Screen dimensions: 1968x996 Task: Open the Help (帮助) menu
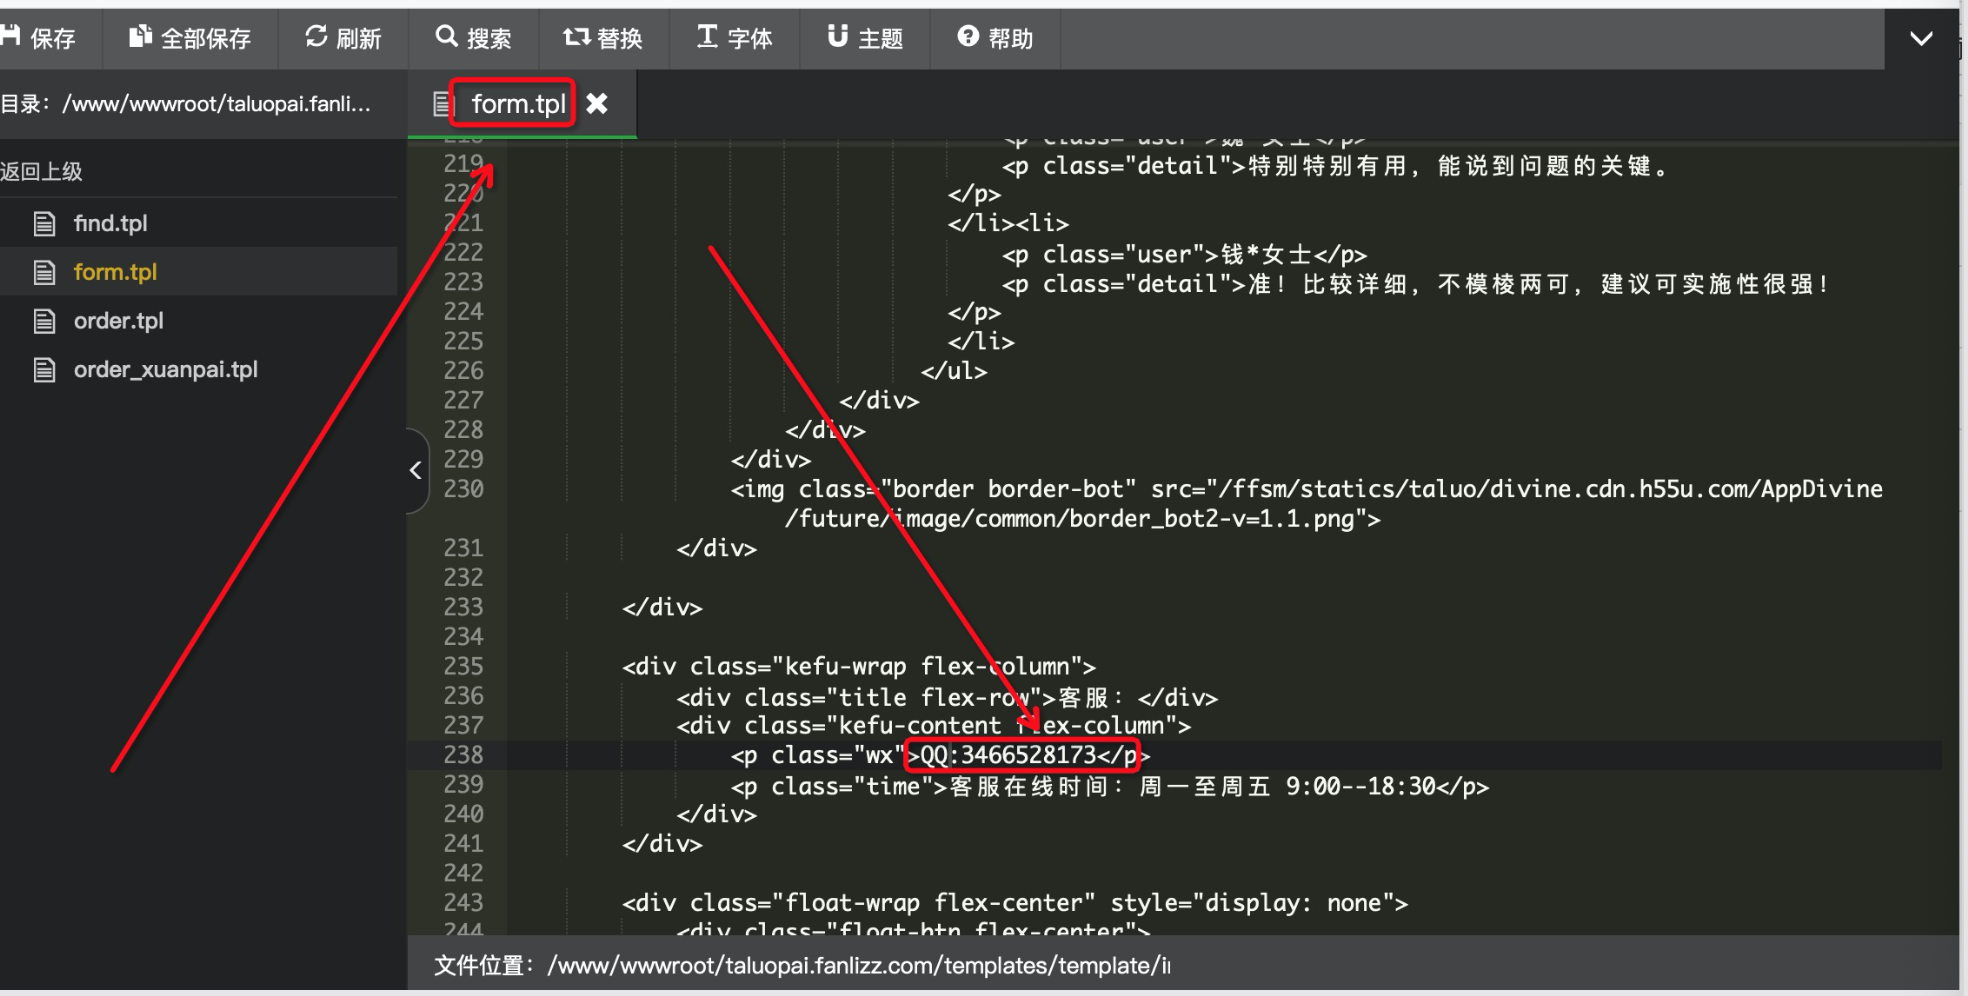[x=995, y=38]
